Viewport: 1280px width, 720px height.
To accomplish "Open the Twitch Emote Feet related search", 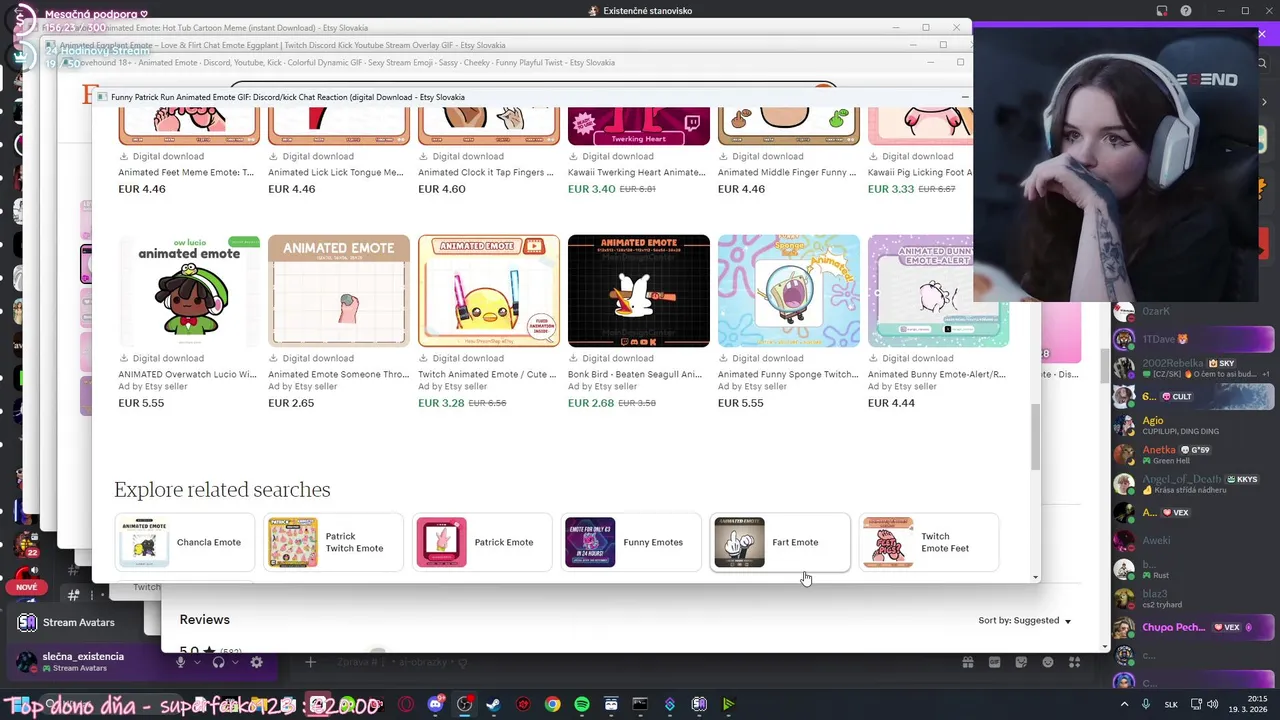I will (929, 542).
